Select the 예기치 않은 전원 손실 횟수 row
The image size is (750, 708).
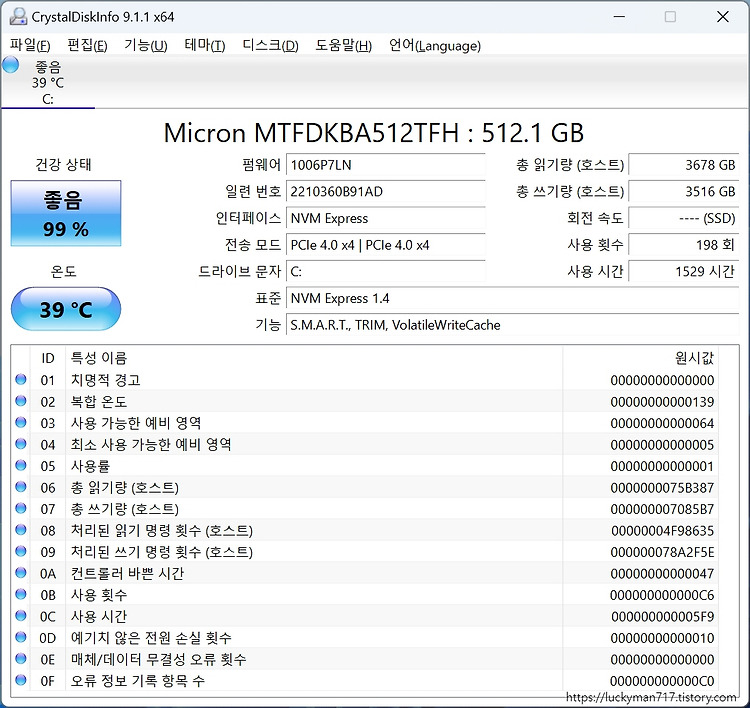coord(364,638)
